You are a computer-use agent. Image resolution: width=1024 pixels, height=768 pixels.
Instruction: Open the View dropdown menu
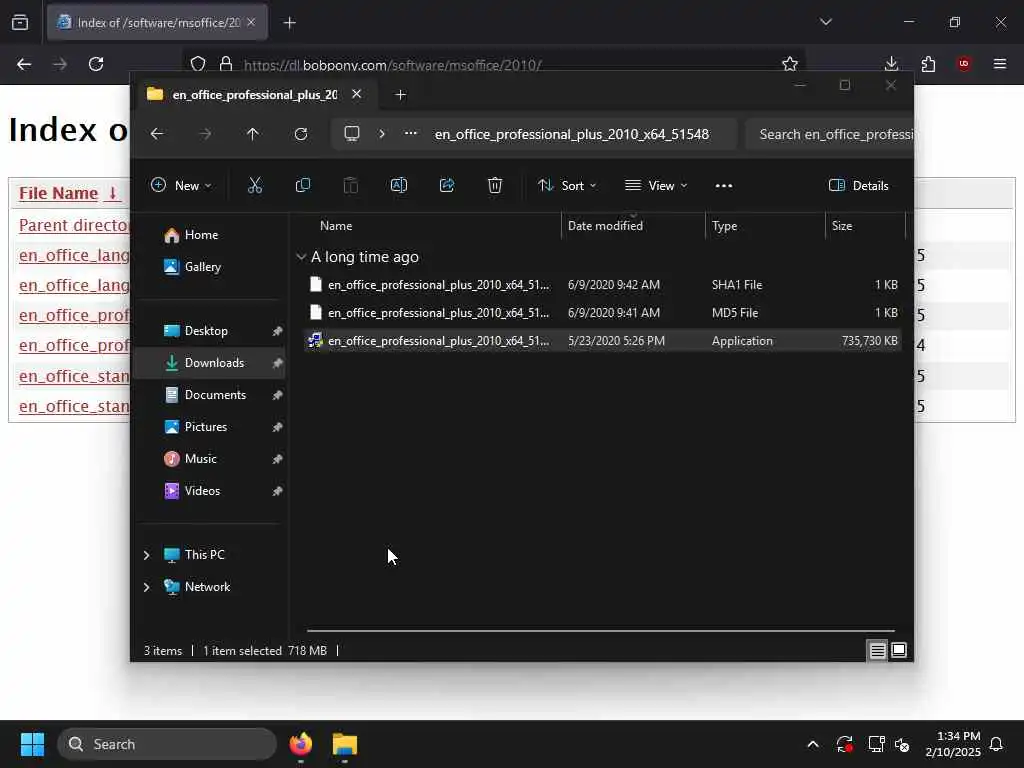point(656,185)
